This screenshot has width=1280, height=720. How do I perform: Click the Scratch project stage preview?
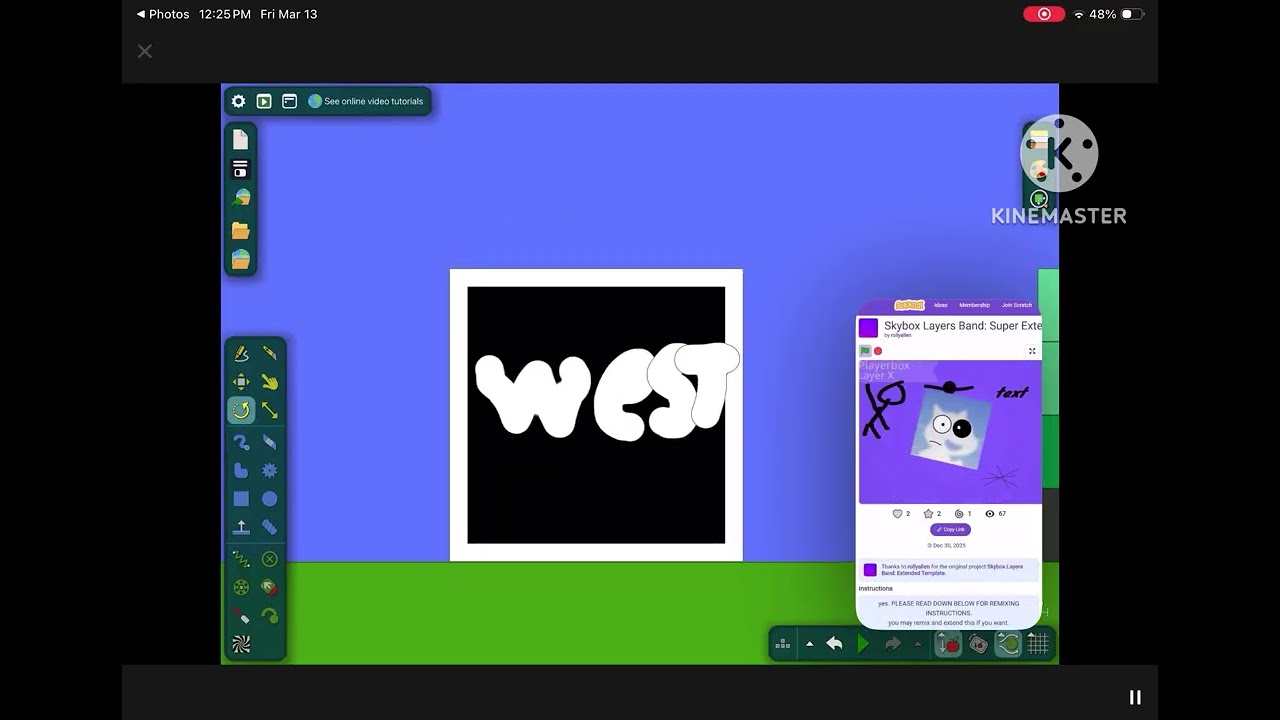950,432
